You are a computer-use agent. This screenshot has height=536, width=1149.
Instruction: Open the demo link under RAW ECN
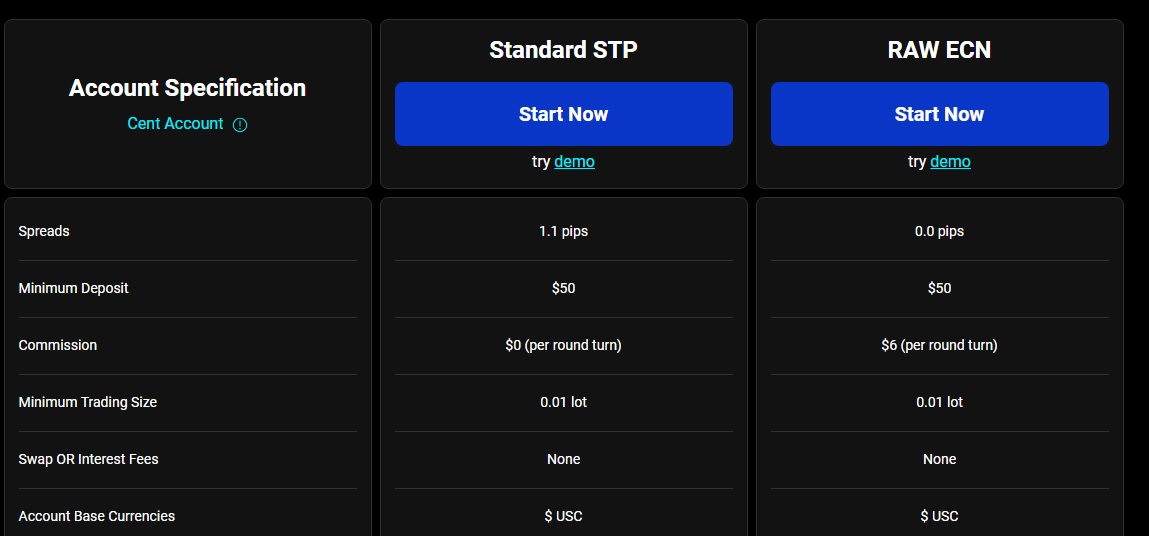950,161
